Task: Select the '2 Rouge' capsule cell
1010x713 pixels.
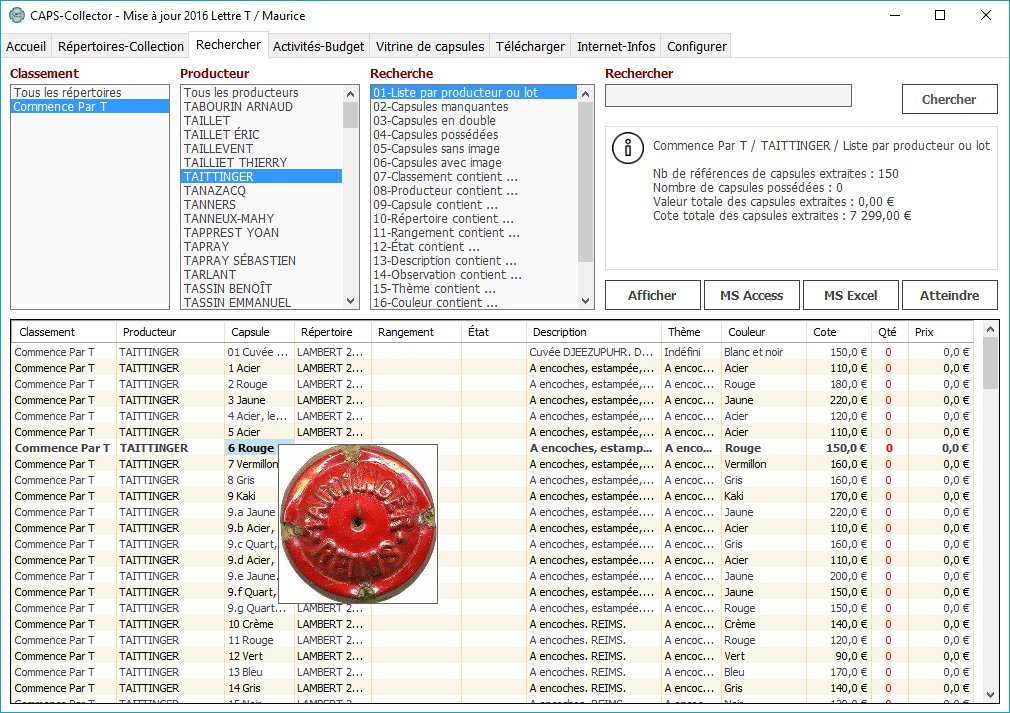Action: (259, 385)
